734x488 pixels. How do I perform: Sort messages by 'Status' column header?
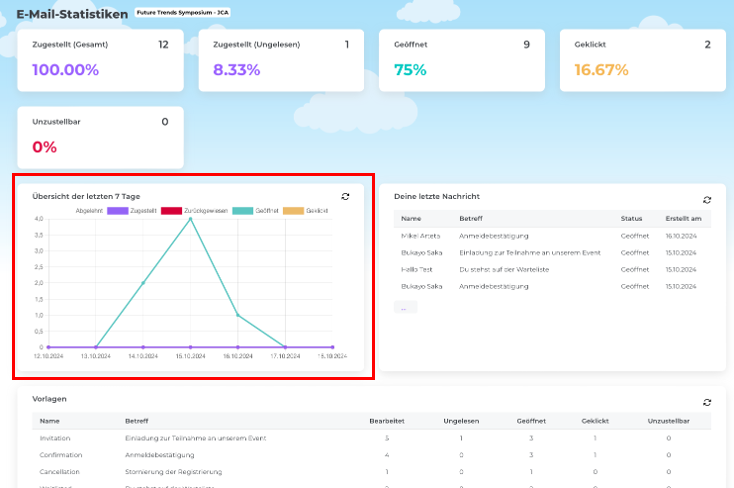(x=631, y=219)
